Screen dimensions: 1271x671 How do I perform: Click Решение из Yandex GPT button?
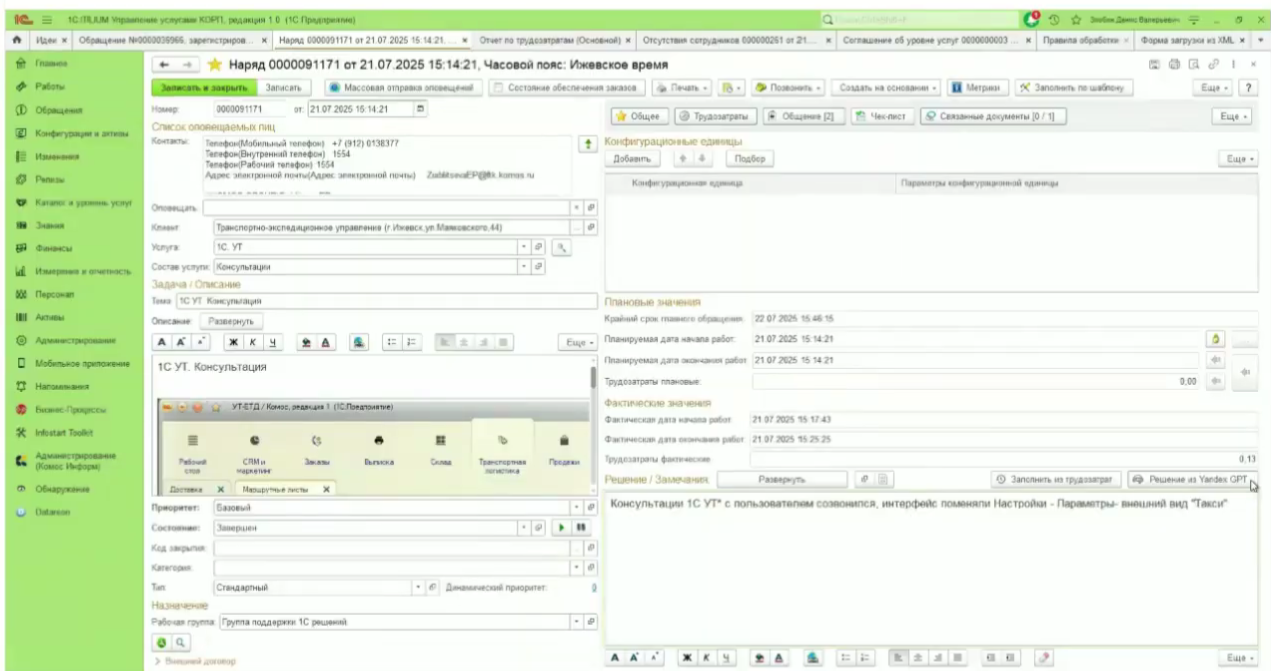tap(1192, 479)
